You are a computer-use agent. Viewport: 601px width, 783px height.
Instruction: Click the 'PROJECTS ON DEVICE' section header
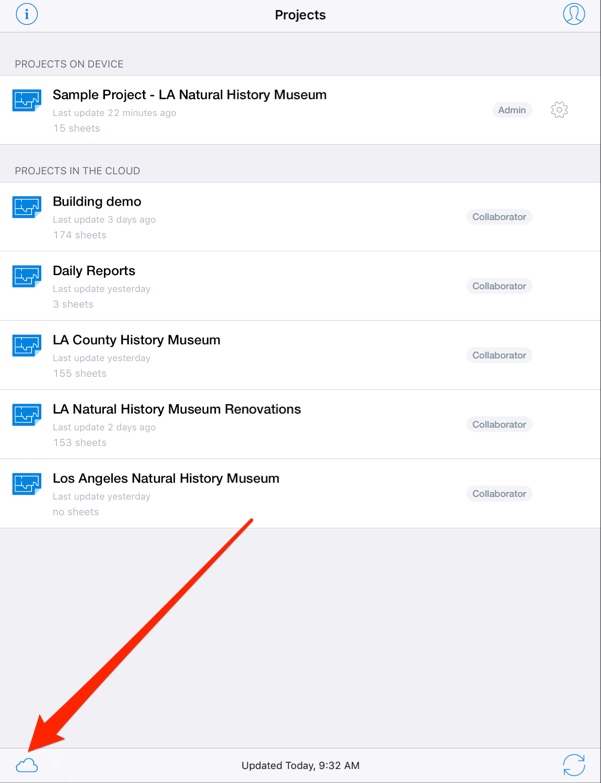pos(69,64)
